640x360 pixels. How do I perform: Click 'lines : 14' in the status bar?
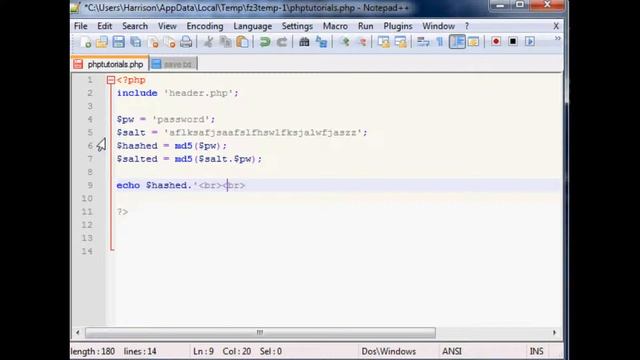pyautogui.click(x=140, y=351)
